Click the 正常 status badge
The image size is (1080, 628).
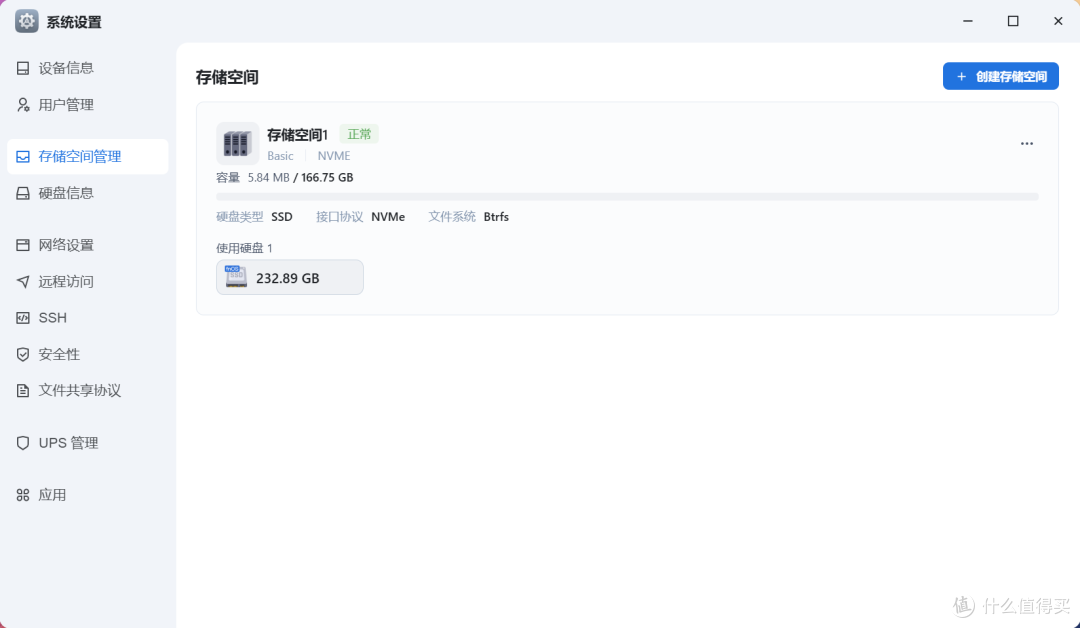click(x=359, y=134)
